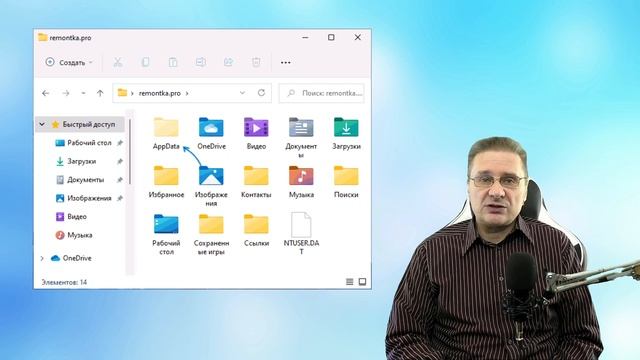
Task: Select the Поиски folder
Action: coord(346,182)
